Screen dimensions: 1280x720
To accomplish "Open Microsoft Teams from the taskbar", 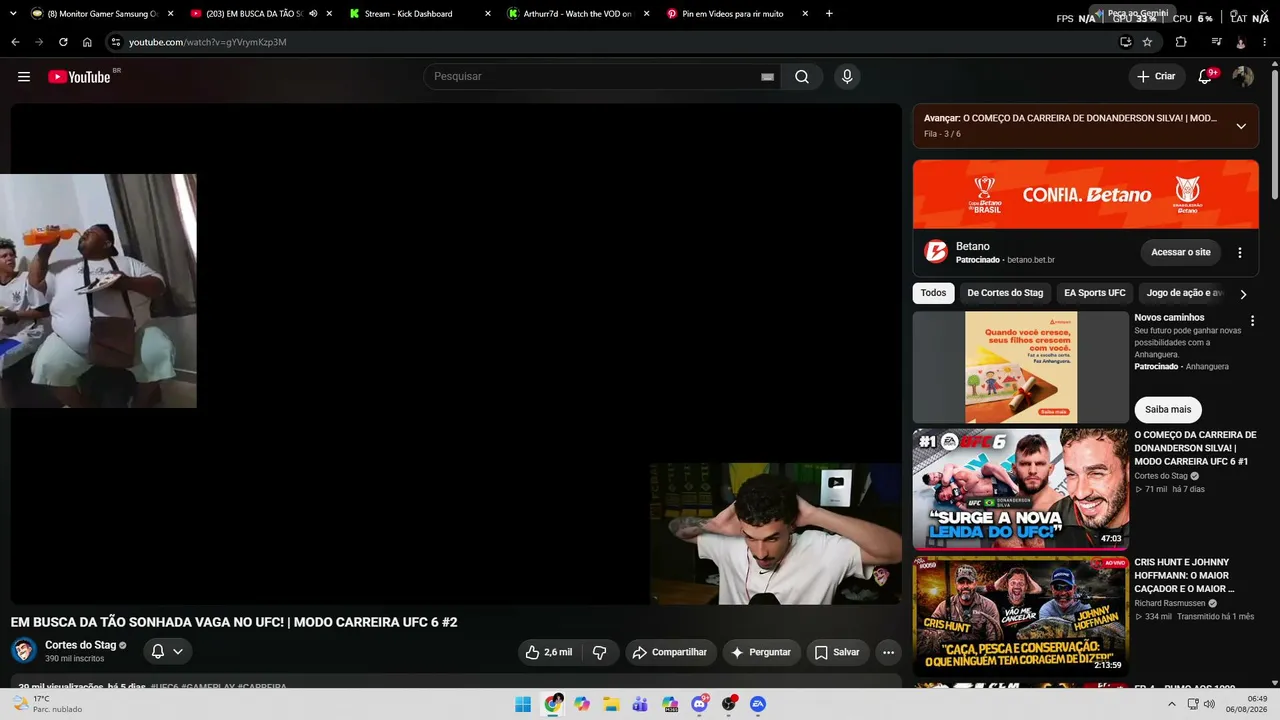I will tap(640, 704).
